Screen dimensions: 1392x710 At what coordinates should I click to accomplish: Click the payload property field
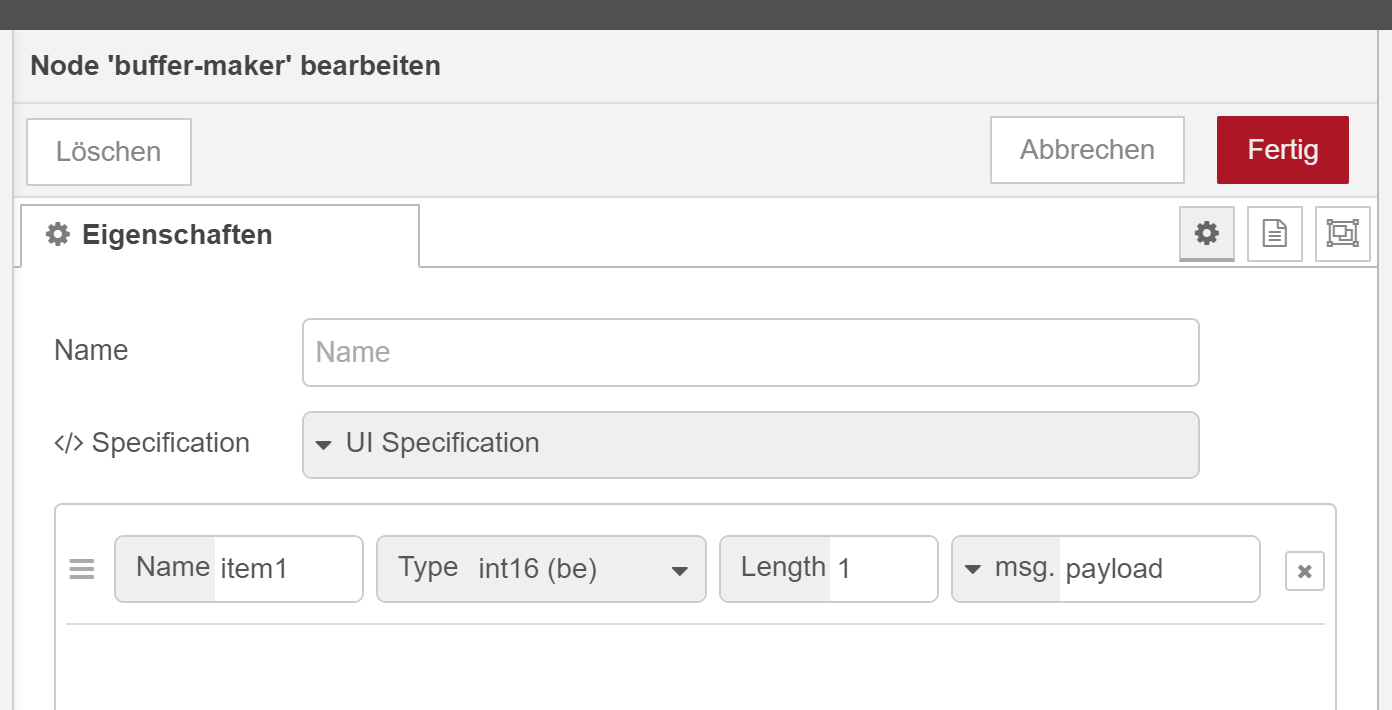(1159, 569)
